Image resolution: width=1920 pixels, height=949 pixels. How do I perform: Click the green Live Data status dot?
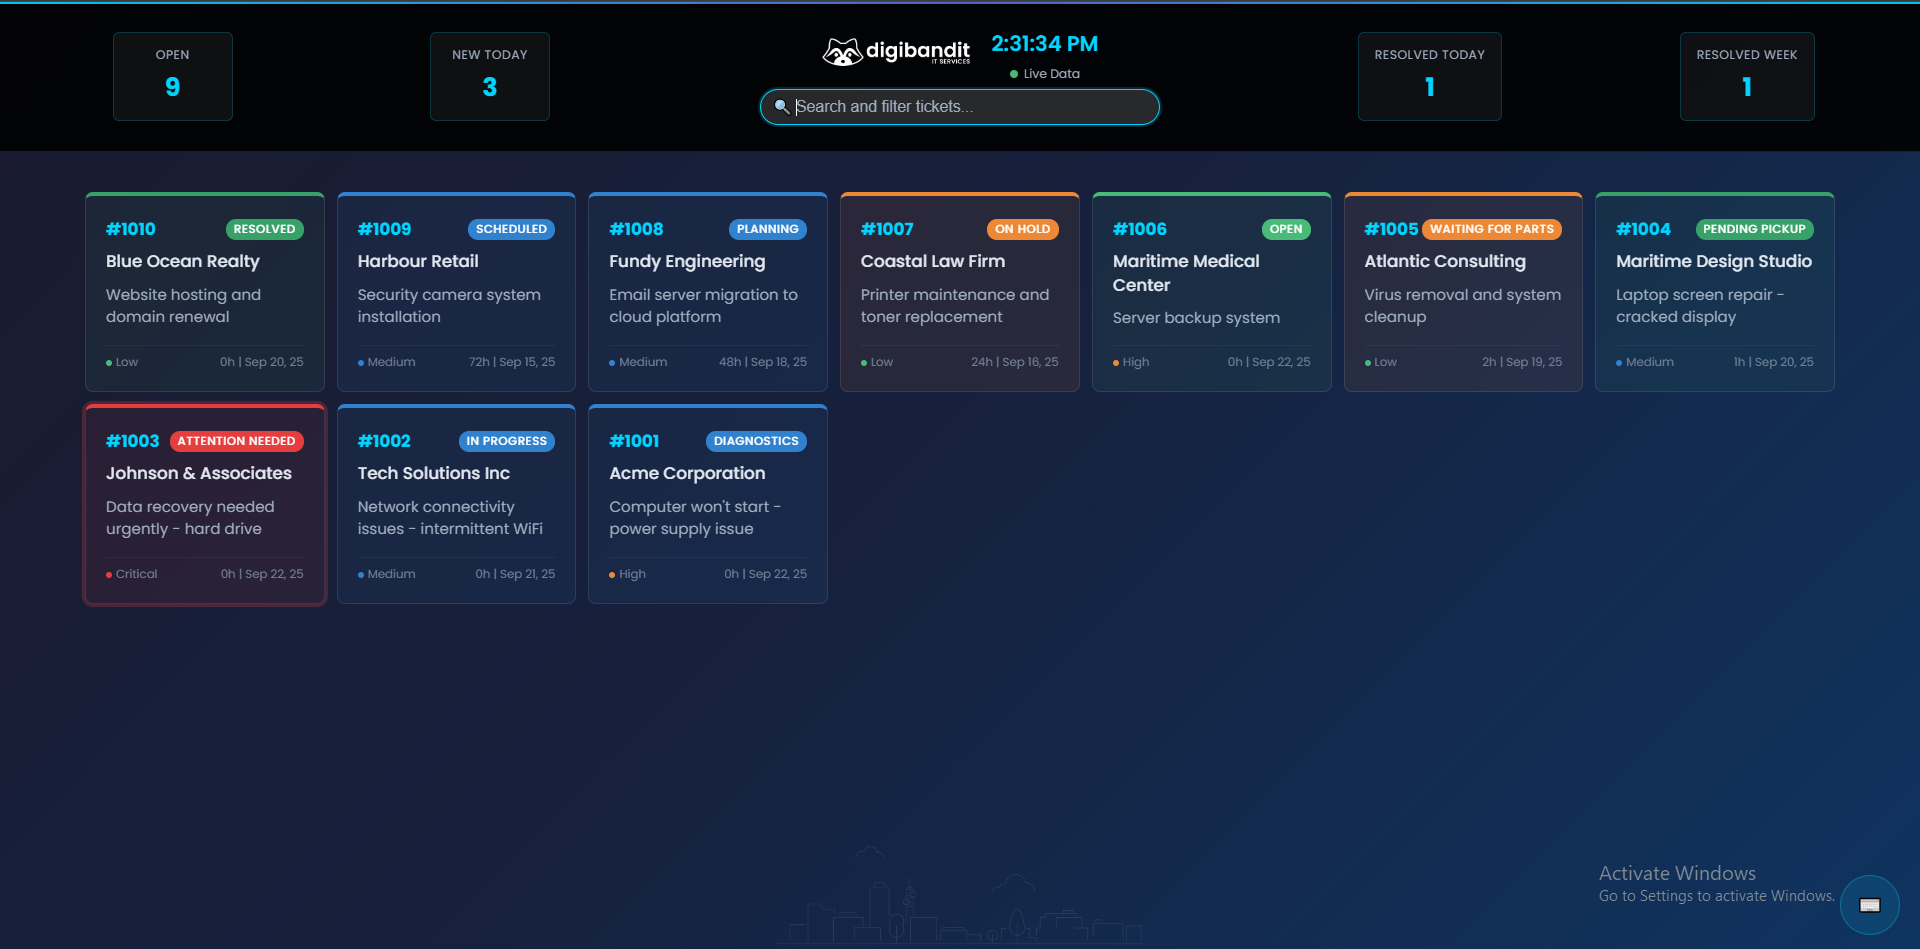pyautogui.click(x=1014, y=74)
